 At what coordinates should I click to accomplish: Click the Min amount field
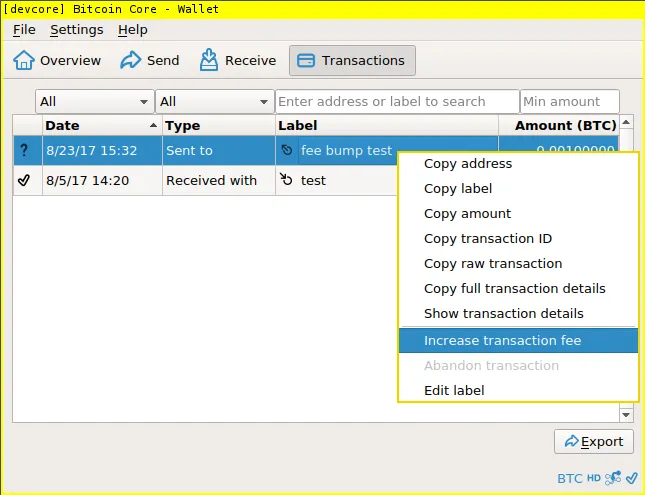click(570, 101)
